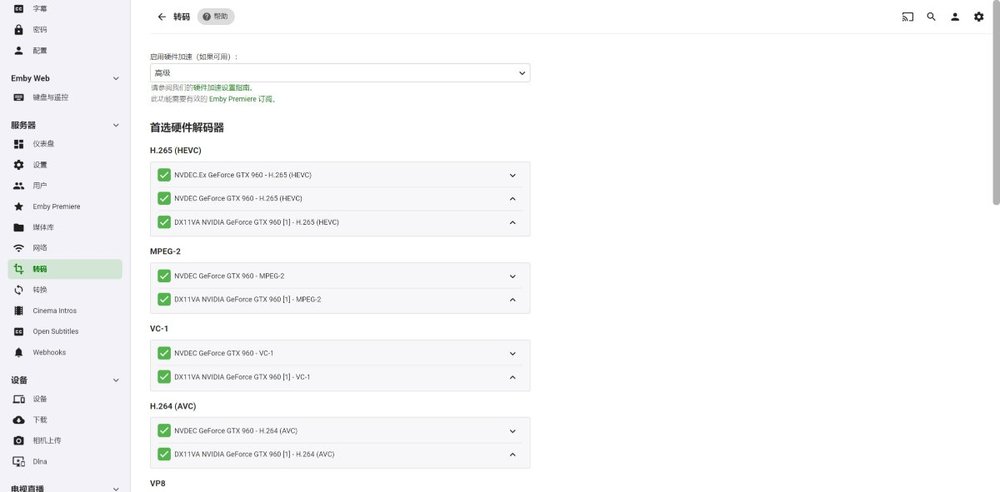Open the cast to device icon
Viewport: 1000px width, 492px height.
908,17
